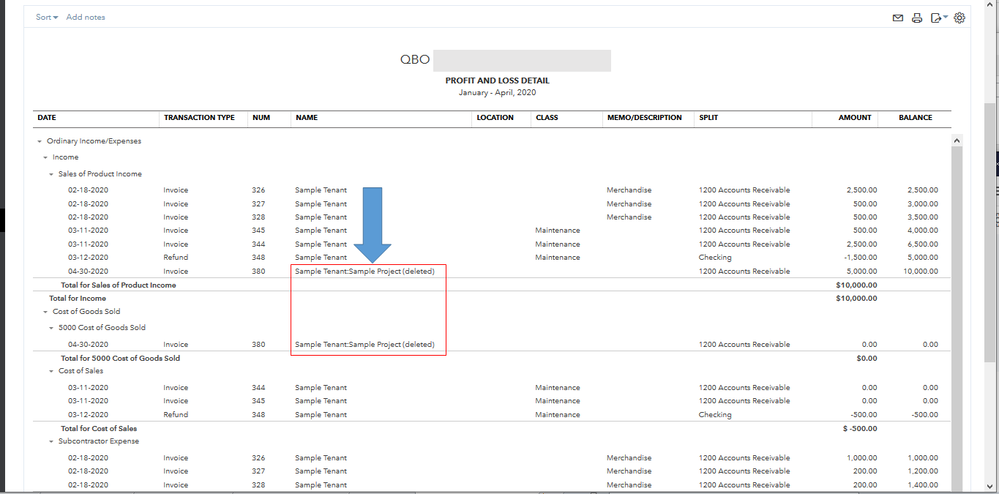Screen dimensions: 999x494
Task: Open invoice 345 in Sales of Product Income
Action: tap(258, 230)
